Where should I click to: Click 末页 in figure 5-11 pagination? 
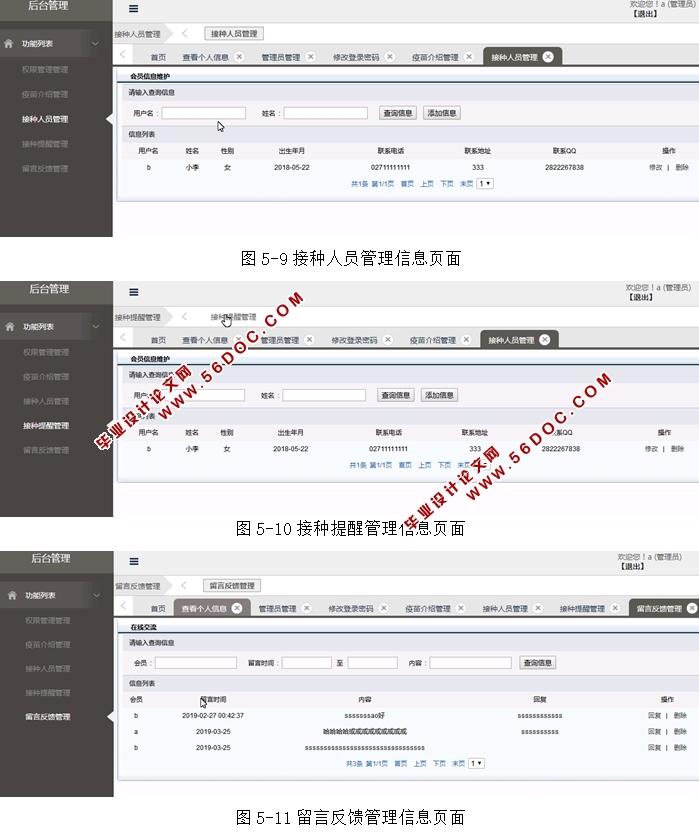[458, 764]
